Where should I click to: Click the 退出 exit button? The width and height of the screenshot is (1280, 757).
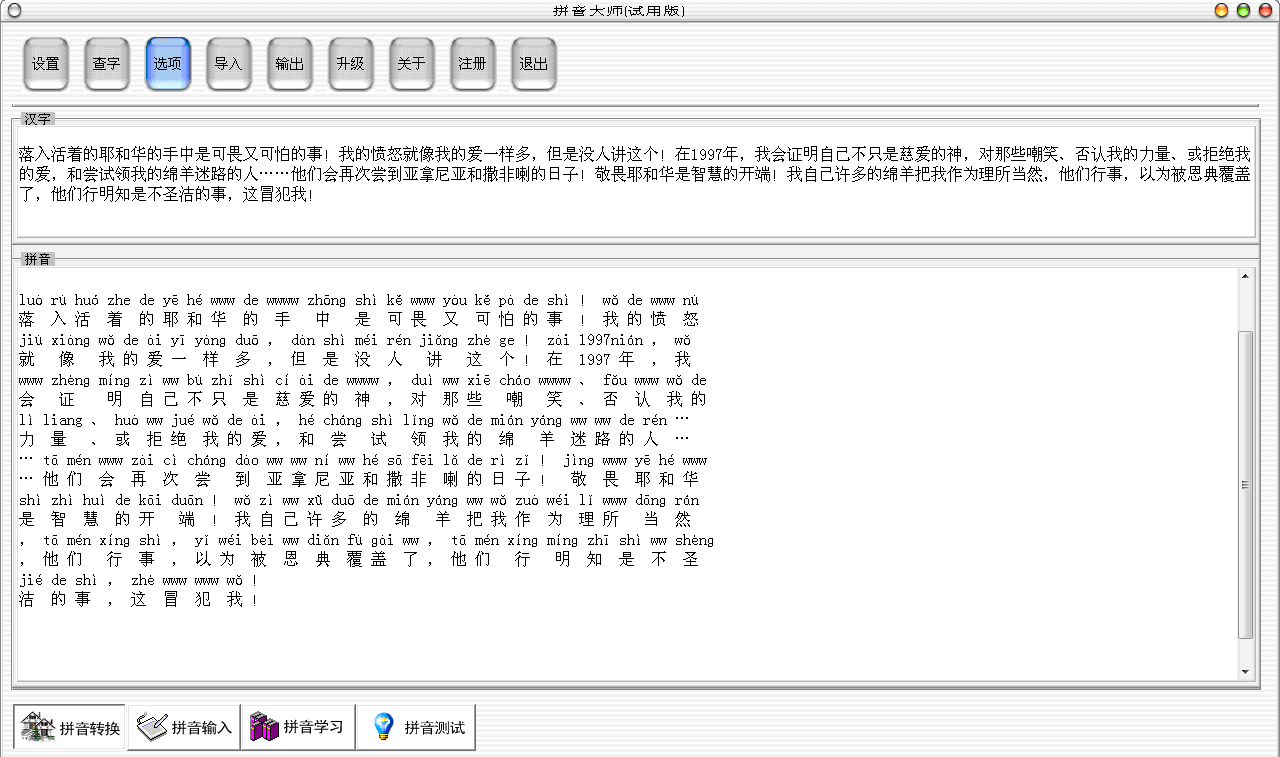click(x=534, y=64)
